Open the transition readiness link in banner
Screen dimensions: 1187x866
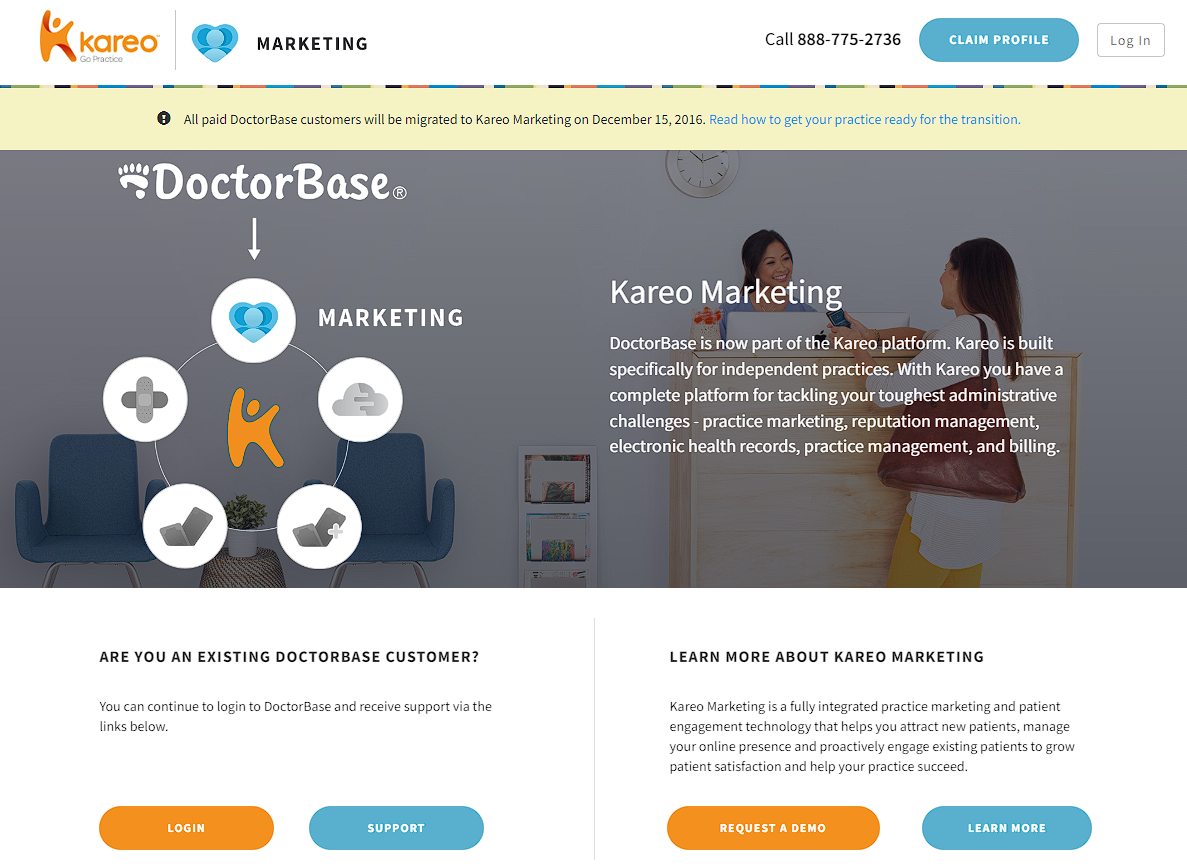[865, 120]
